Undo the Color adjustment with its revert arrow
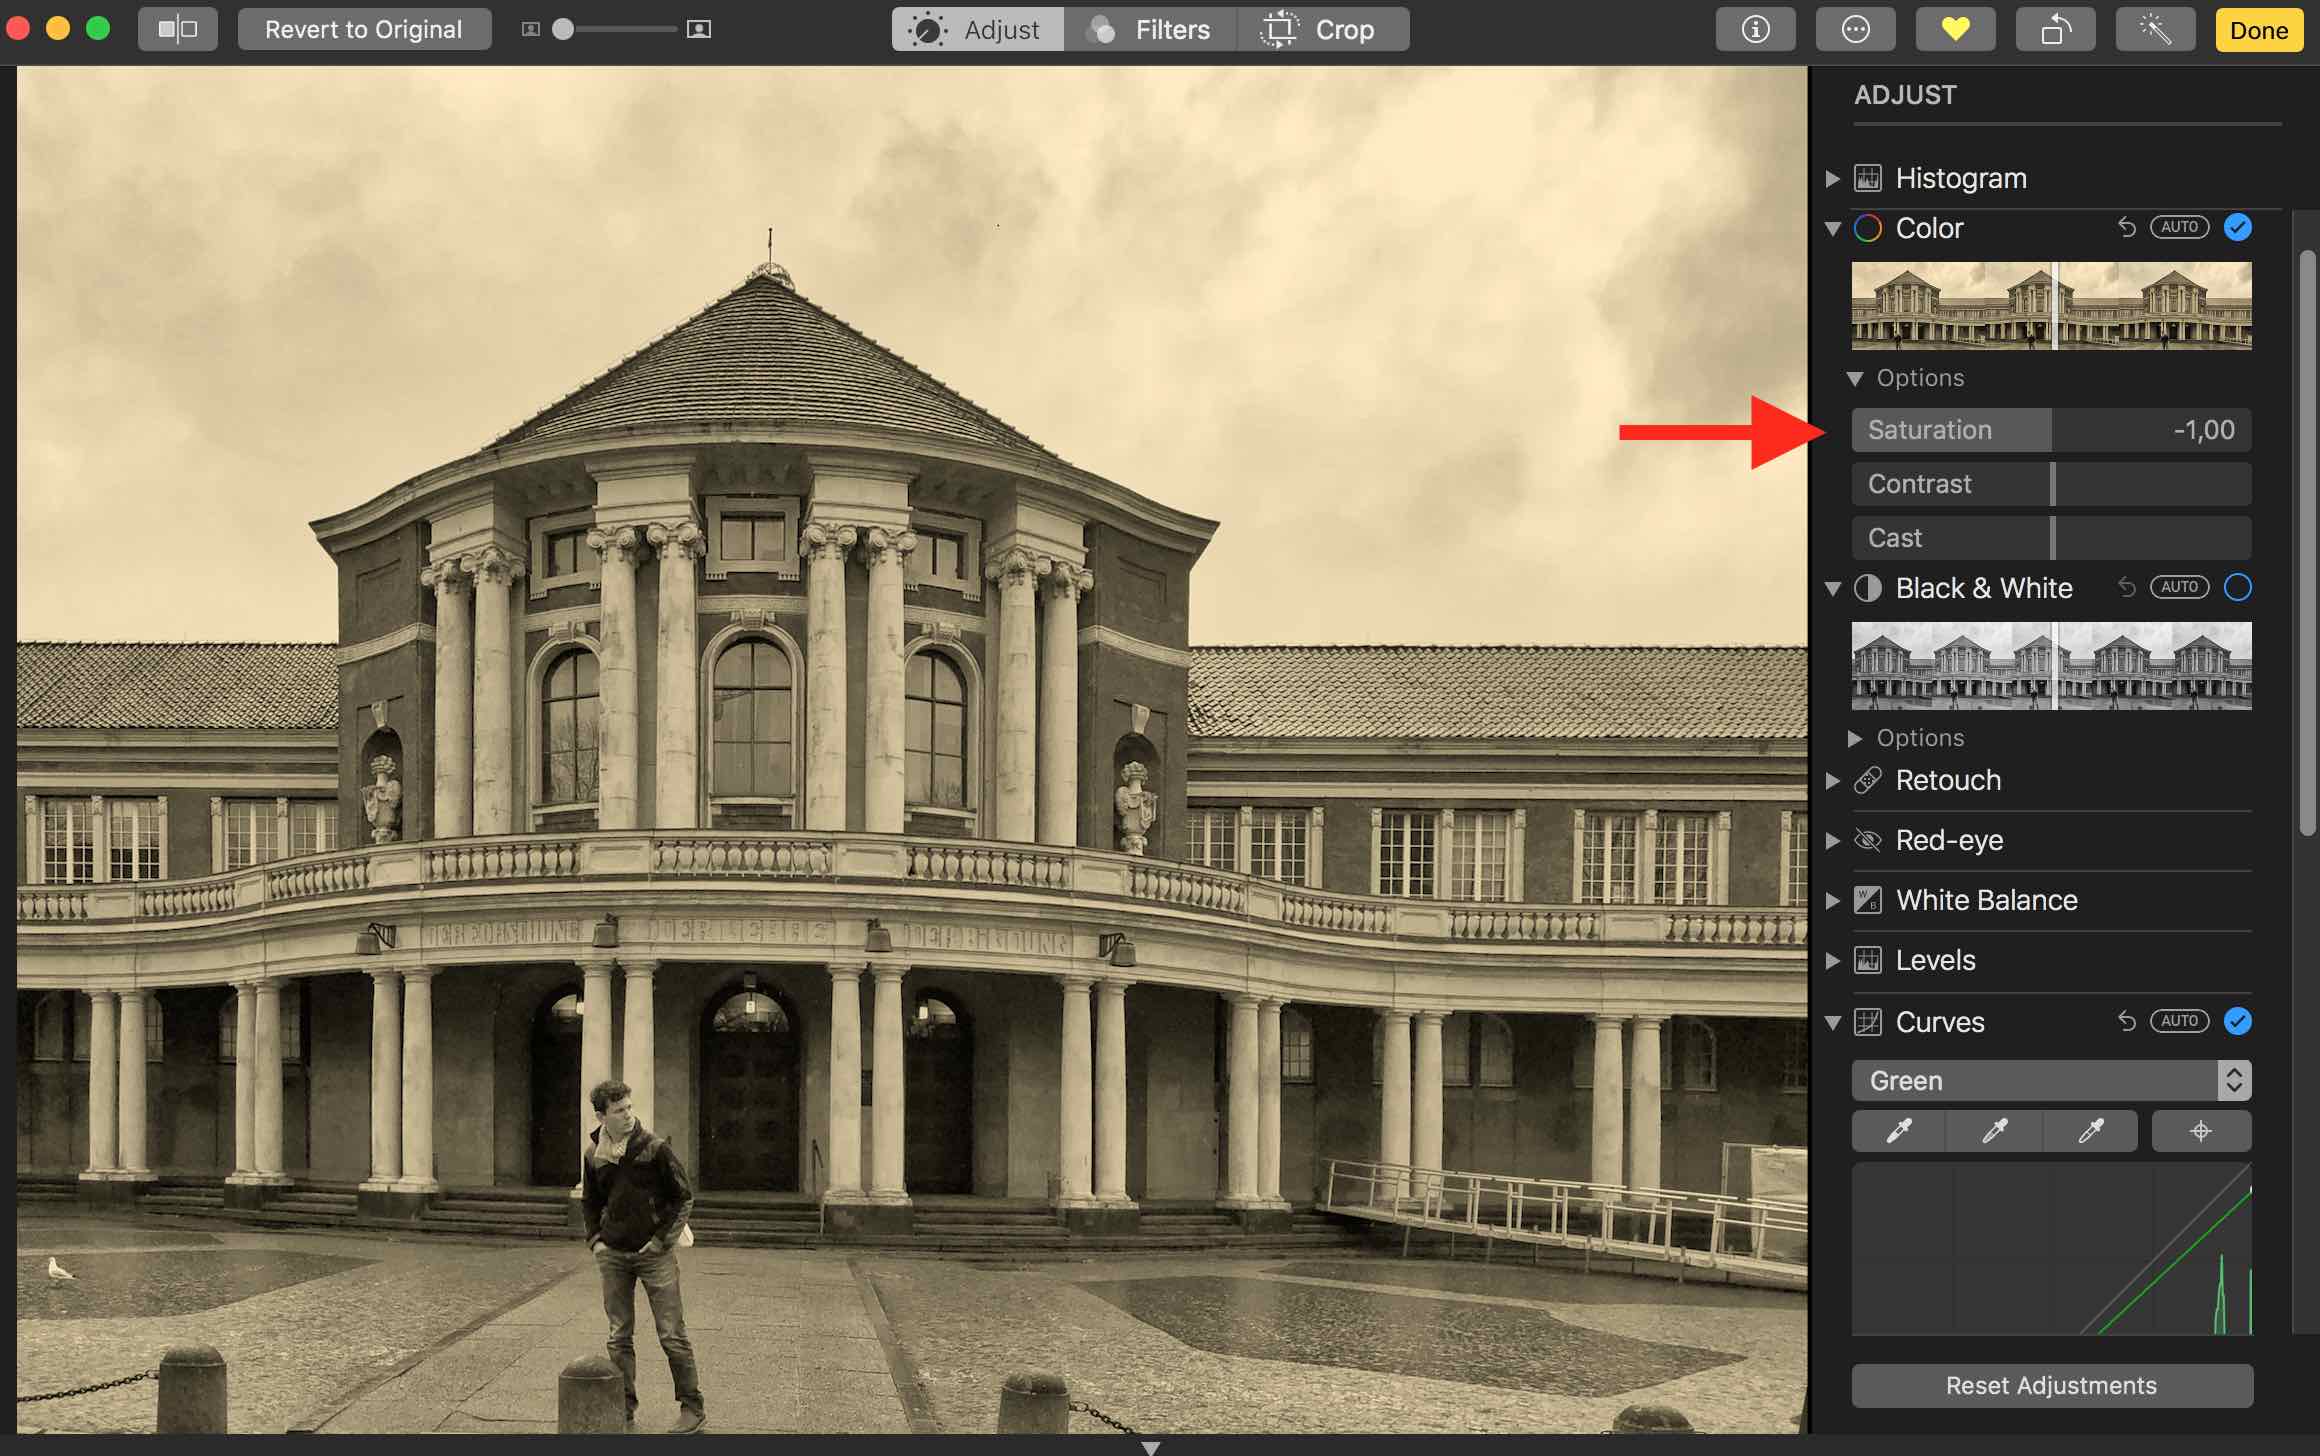Viewport: 2320px width, 1456px height. coord(2126,228)
